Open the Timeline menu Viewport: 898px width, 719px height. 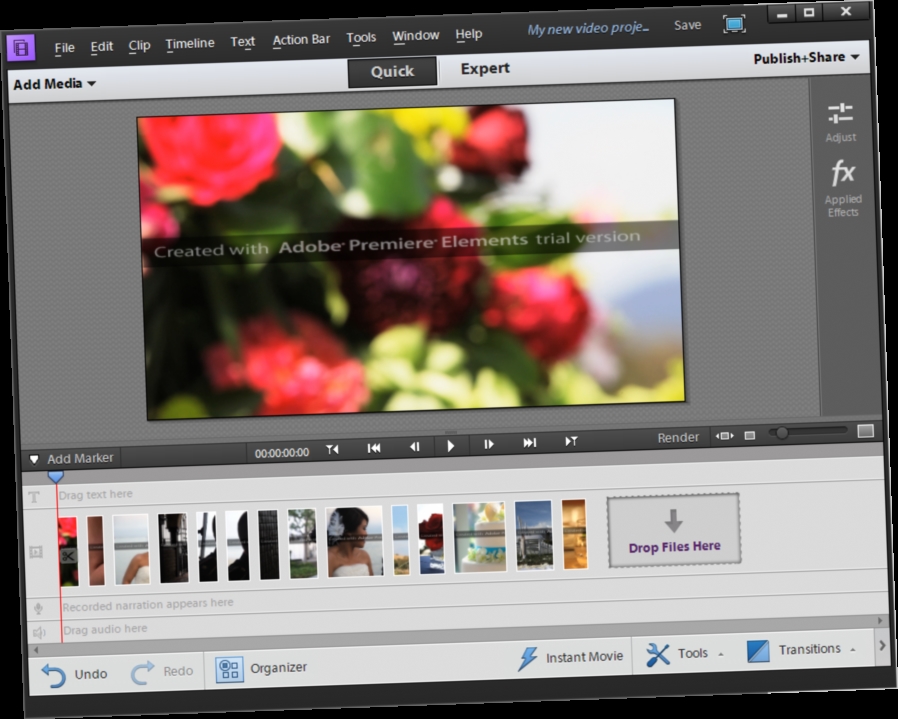click(190, 44)
